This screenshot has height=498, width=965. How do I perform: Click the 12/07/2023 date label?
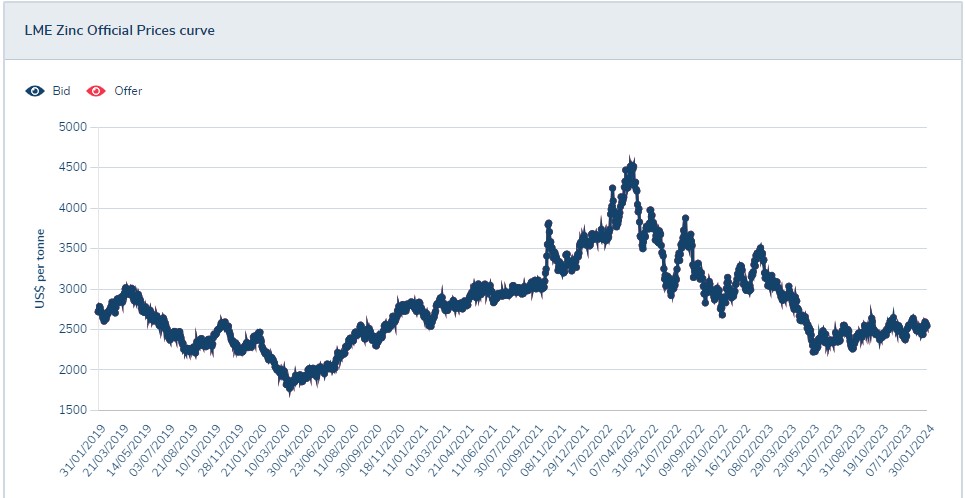(x=820, y=449)
